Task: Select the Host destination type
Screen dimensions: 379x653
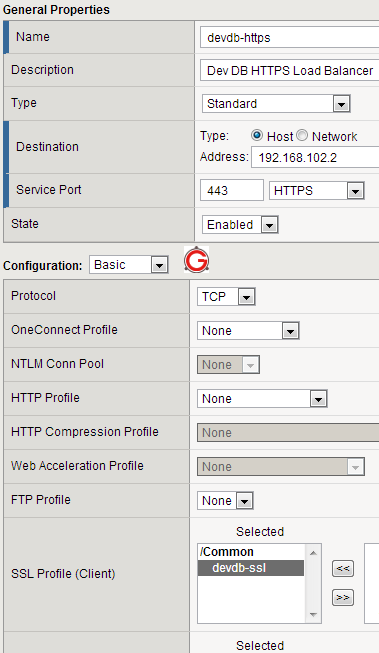Action: click(257, 135)
